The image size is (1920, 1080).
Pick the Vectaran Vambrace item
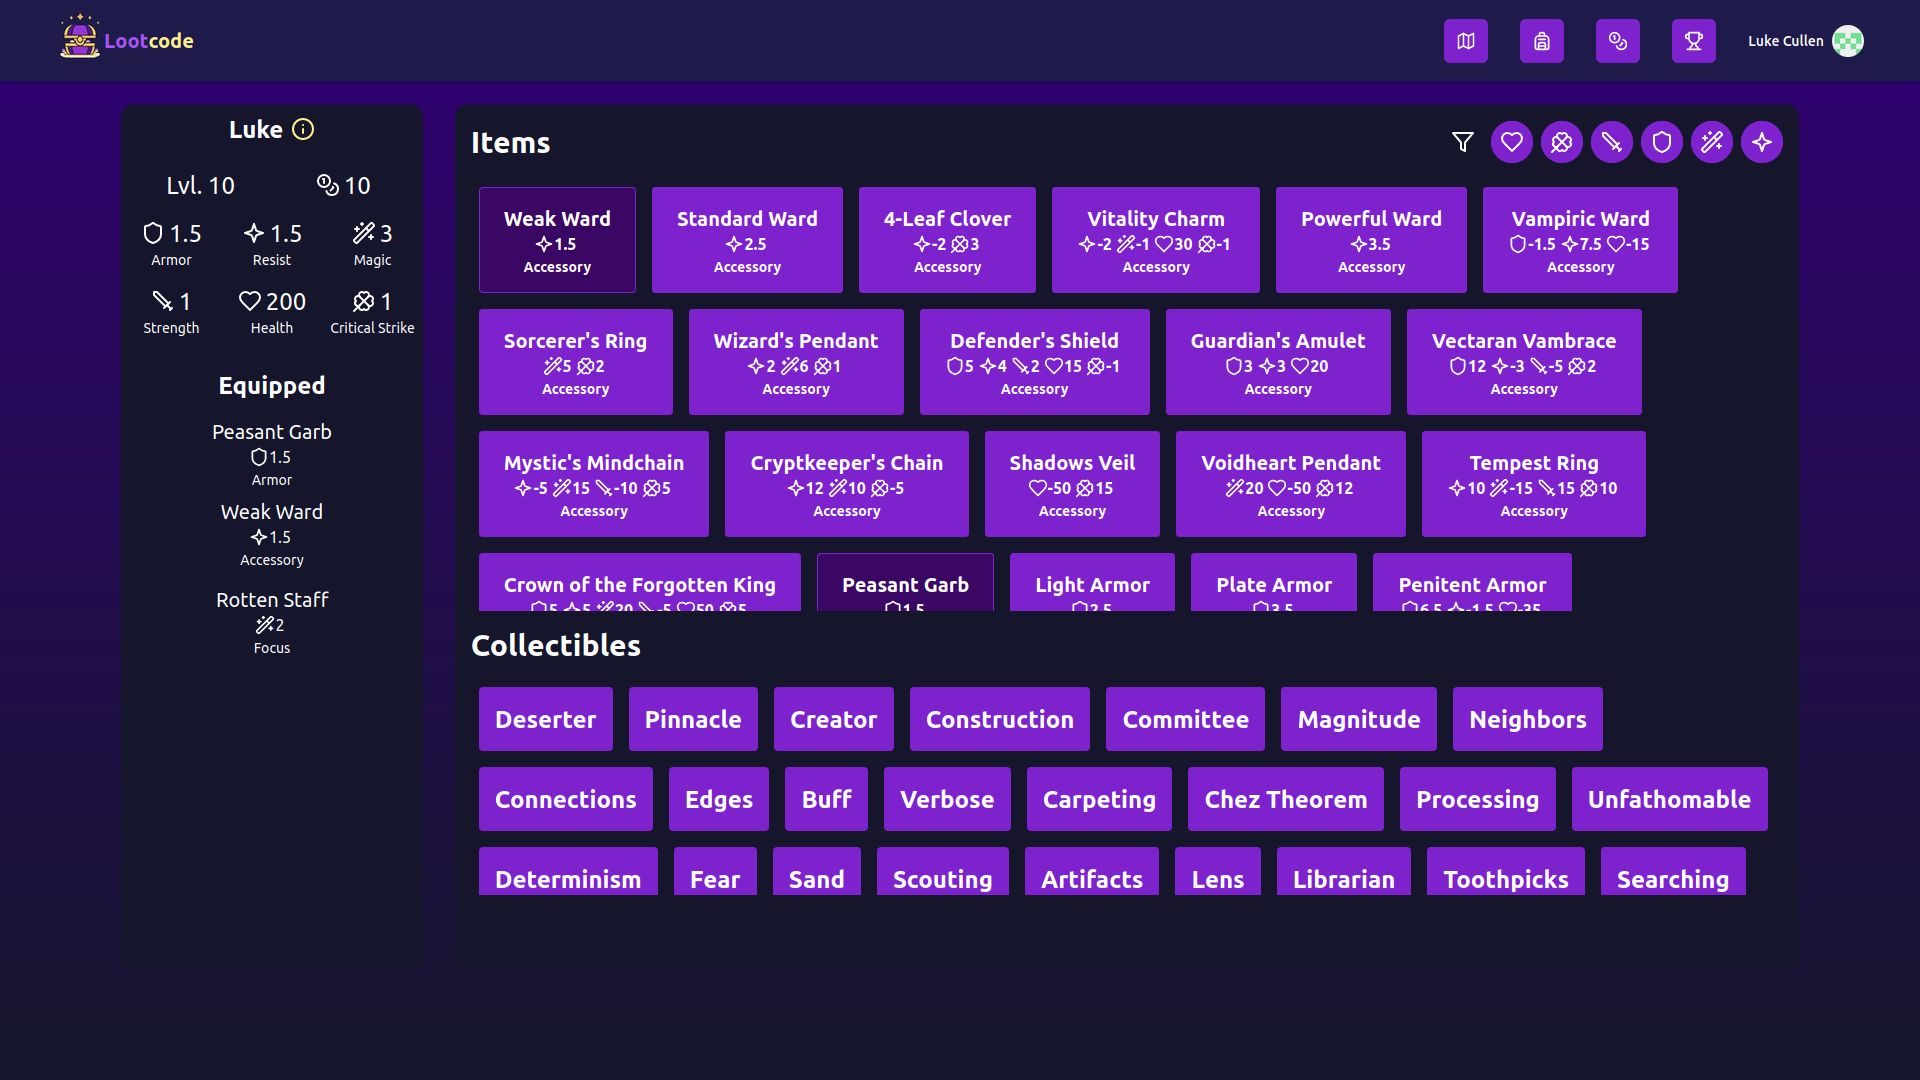[1524, 362]
